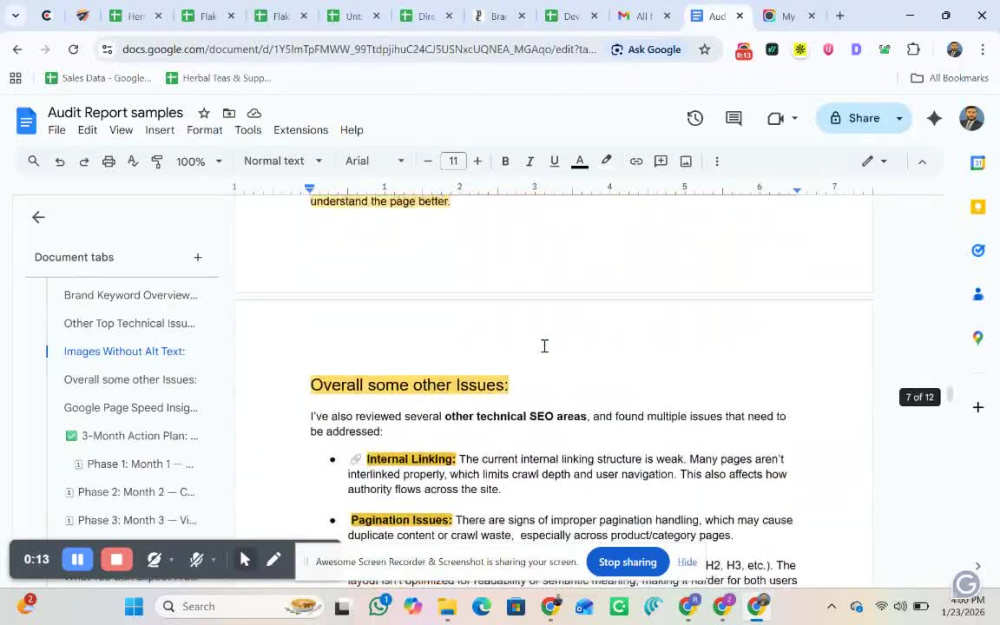1000x625 pixels.
Task: Decrease font size
Action: (428, 161)
